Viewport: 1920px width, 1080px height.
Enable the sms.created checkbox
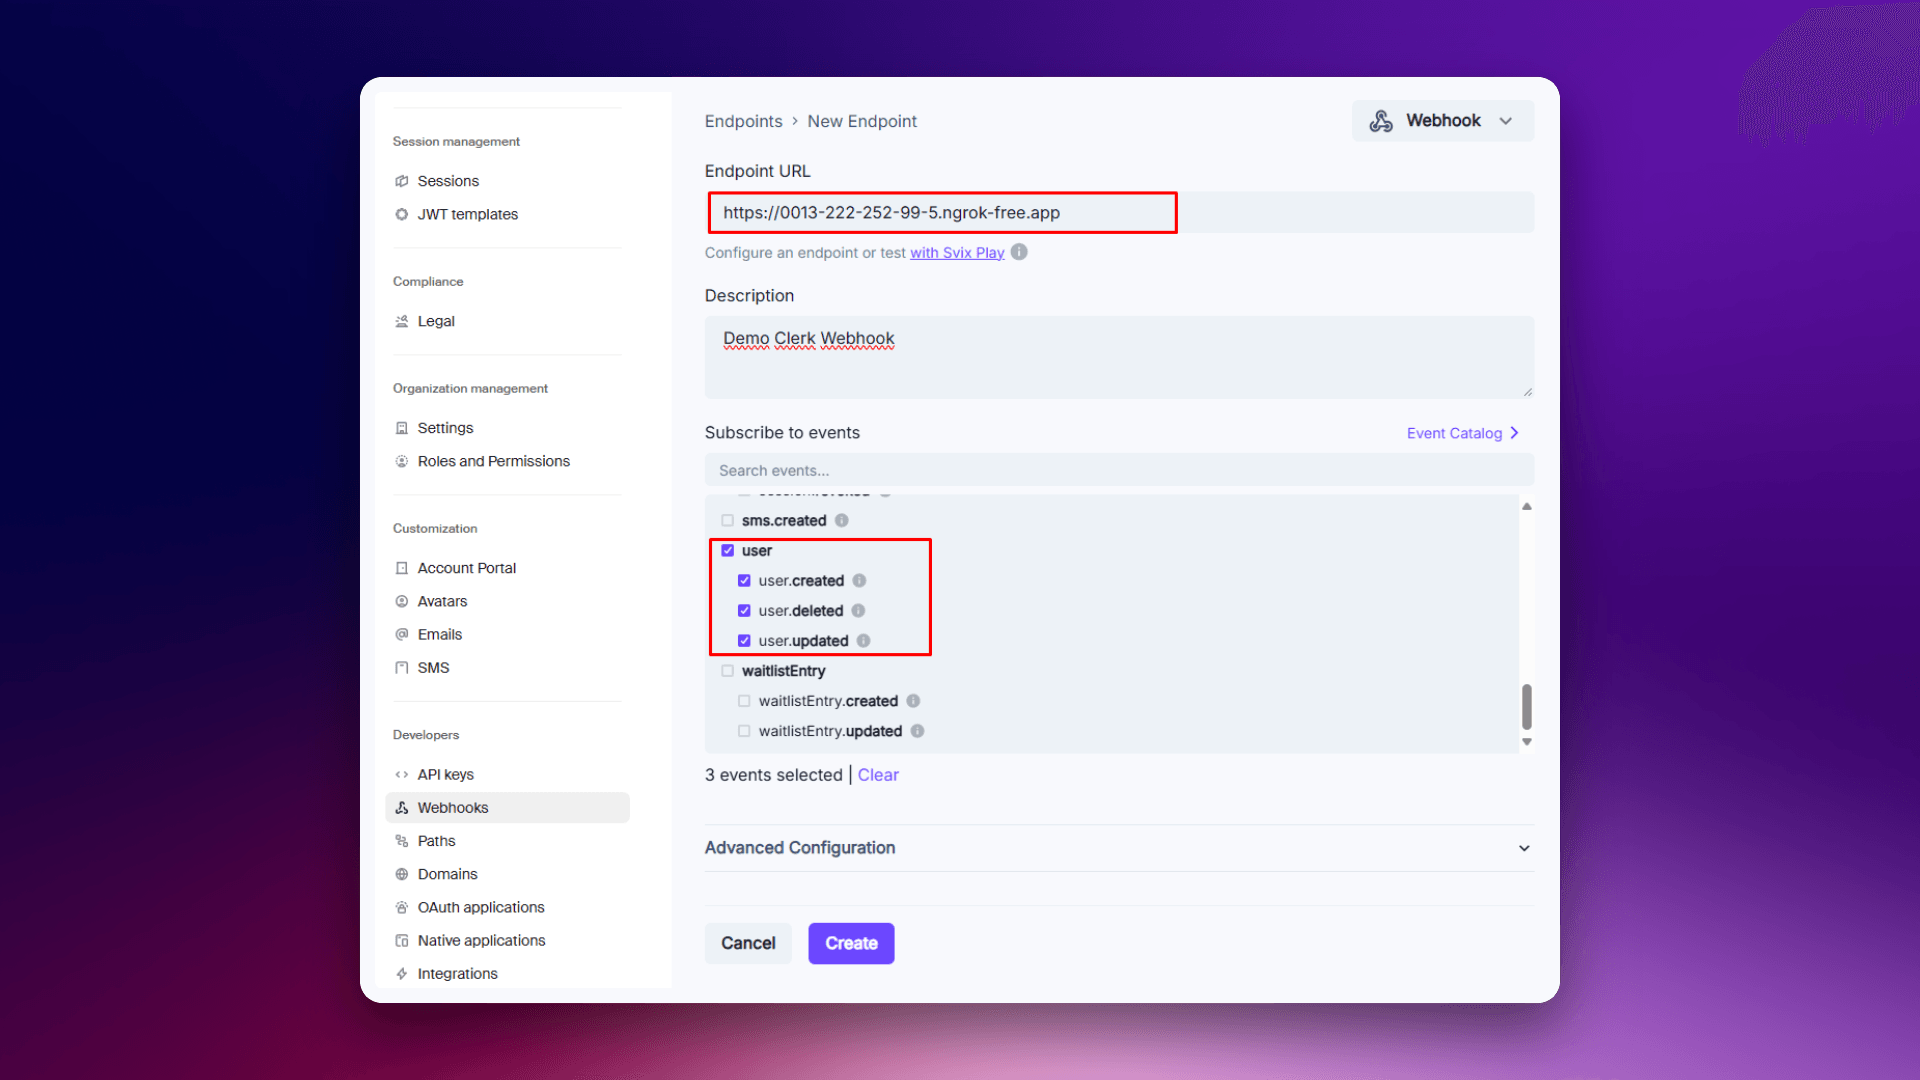[728, 521]
